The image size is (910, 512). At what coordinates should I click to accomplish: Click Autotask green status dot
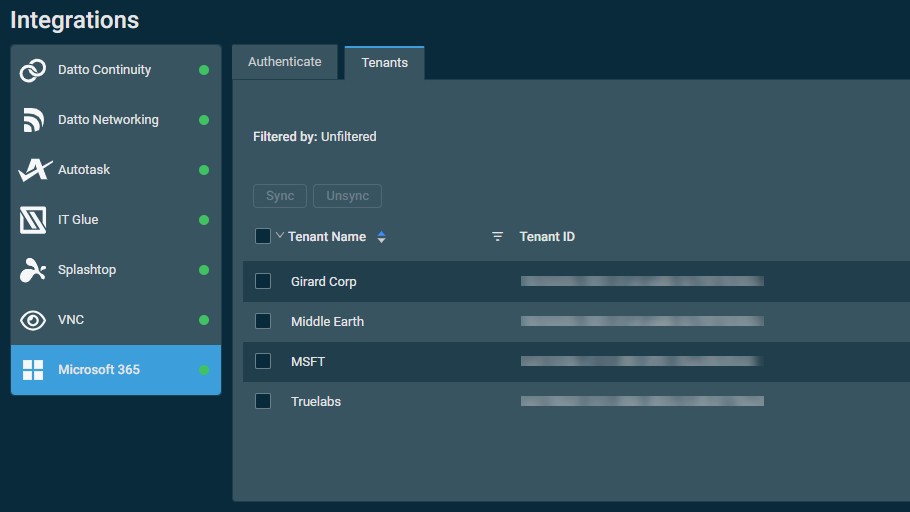[x=204, y=170]
